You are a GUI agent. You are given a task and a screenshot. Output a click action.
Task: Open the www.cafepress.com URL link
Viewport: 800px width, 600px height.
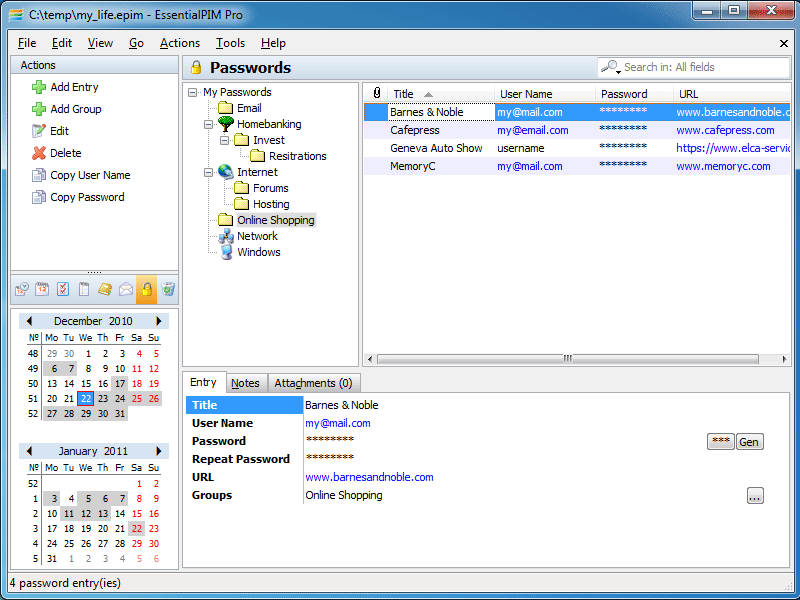click(725, 130)
